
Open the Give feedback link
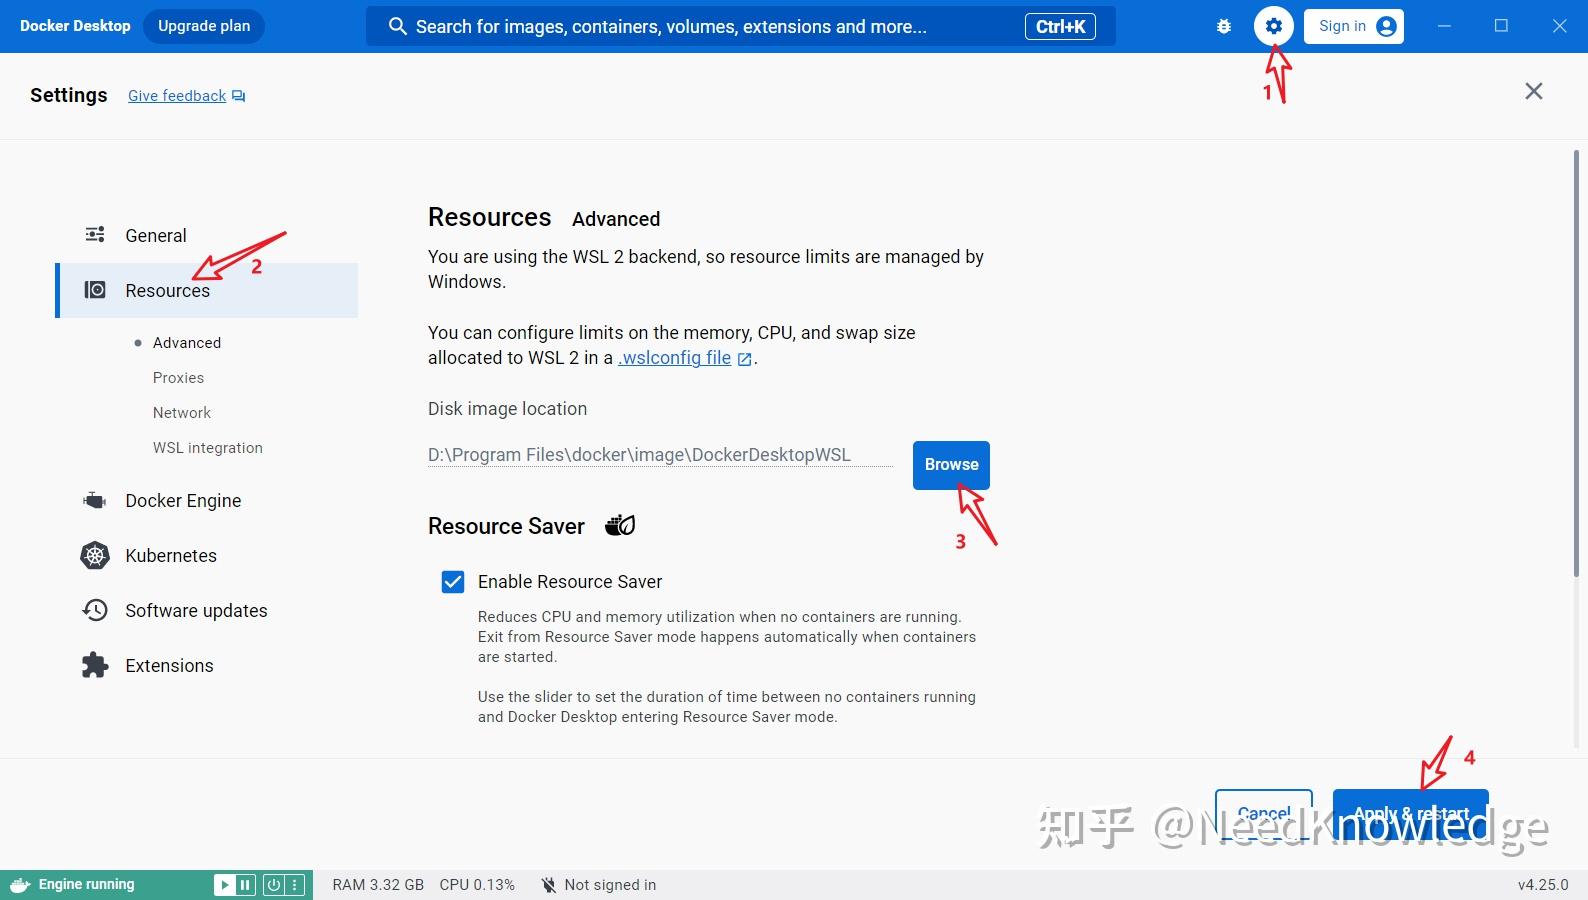click(x=177, y=96)
